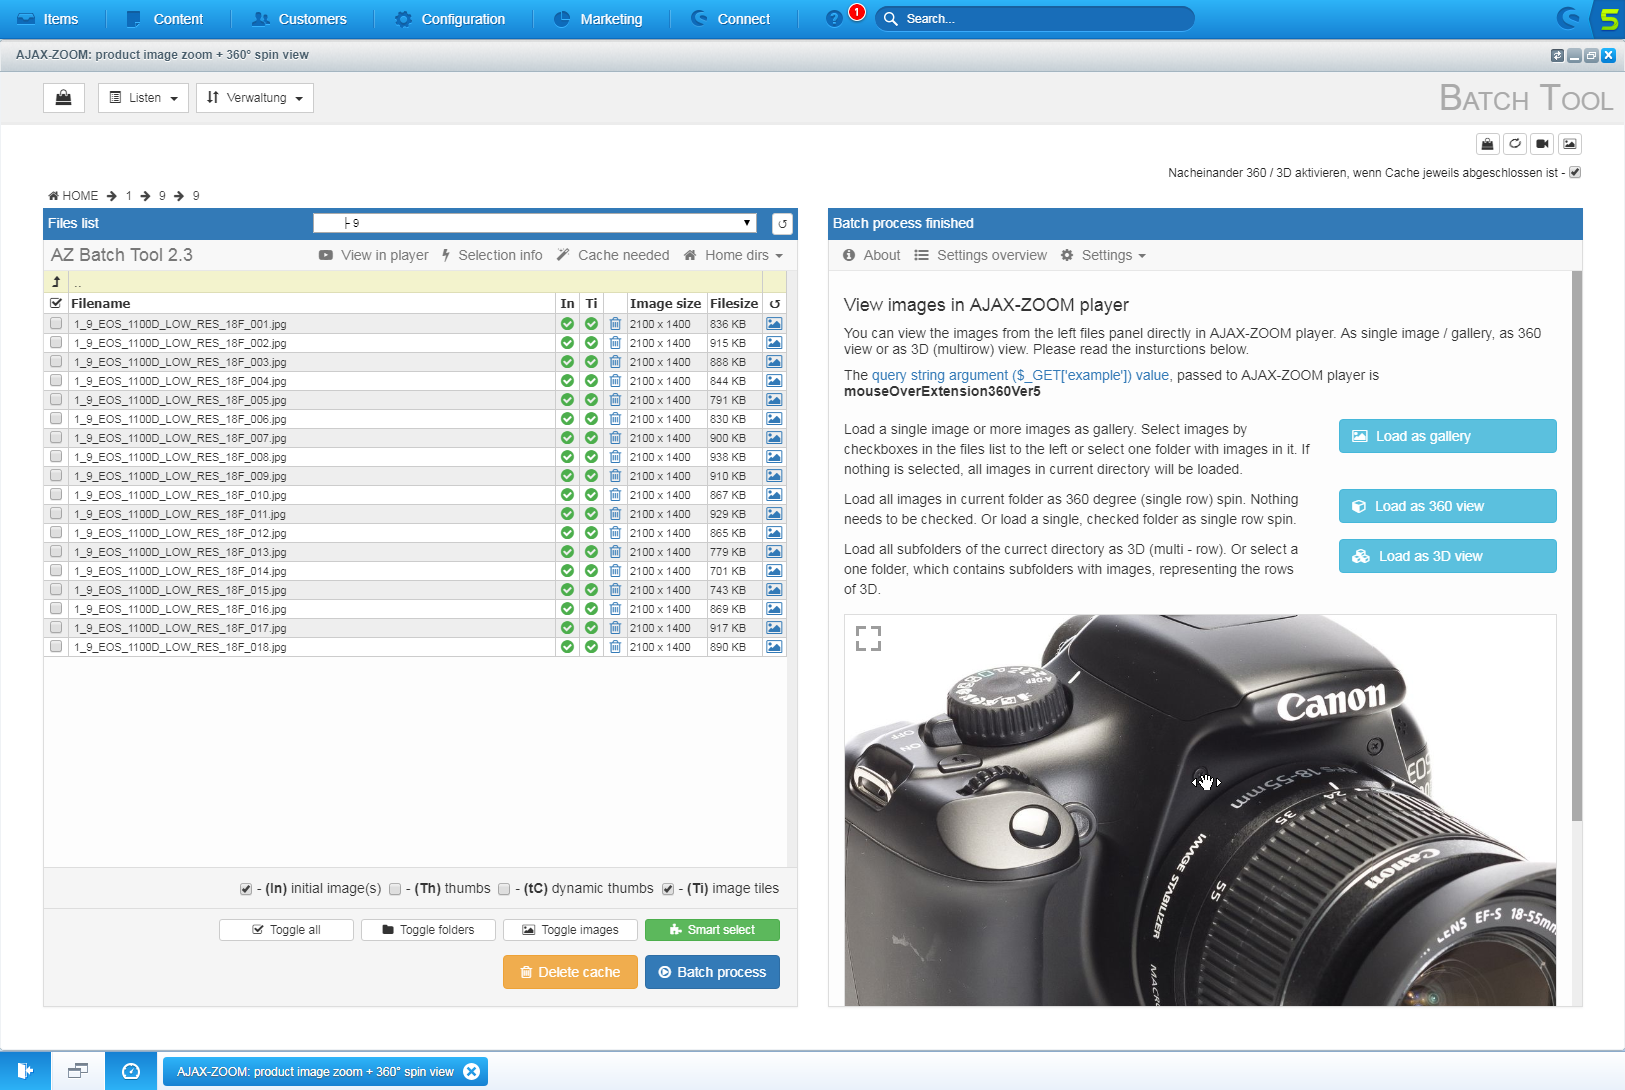Screen dimensions: 1625x1090
Task: Open Settings overview
Action: coord(980,256)
